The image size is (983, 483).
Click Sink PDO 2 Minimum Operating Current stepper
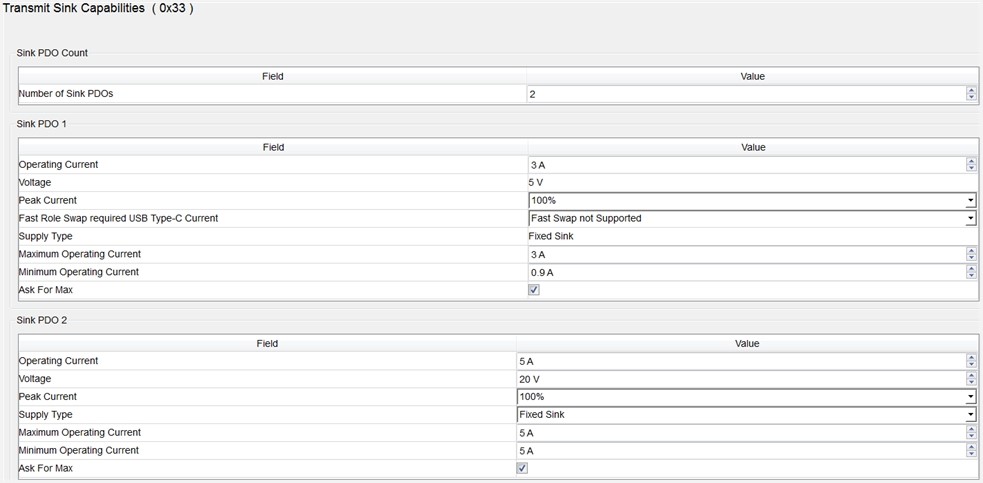[971, 451]
